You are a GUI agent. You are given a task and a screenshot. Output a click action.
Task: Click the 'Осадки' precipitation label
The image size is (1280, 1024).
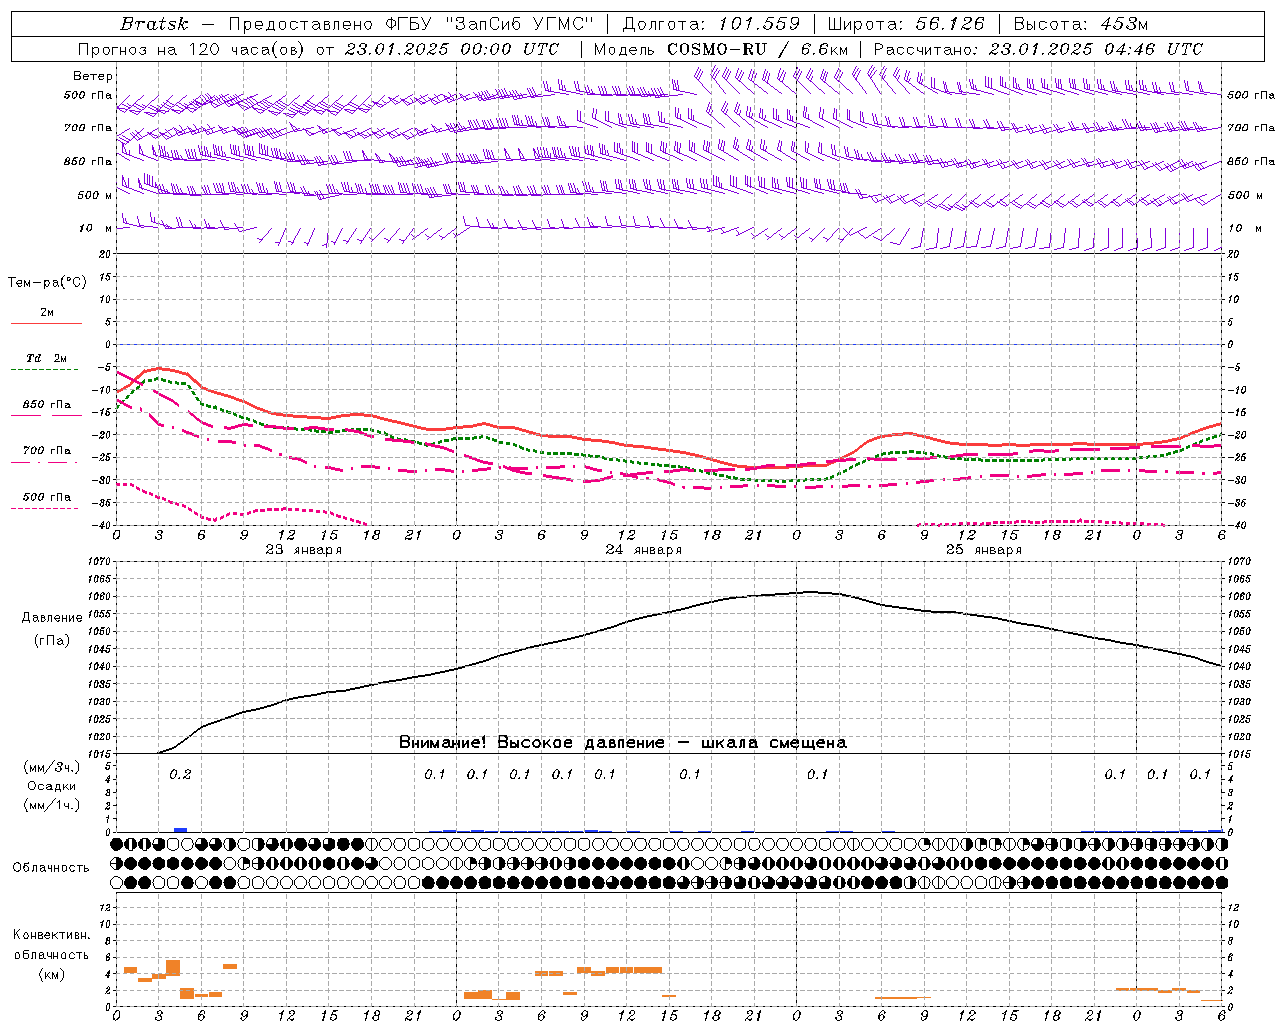[x=51, y=786]
